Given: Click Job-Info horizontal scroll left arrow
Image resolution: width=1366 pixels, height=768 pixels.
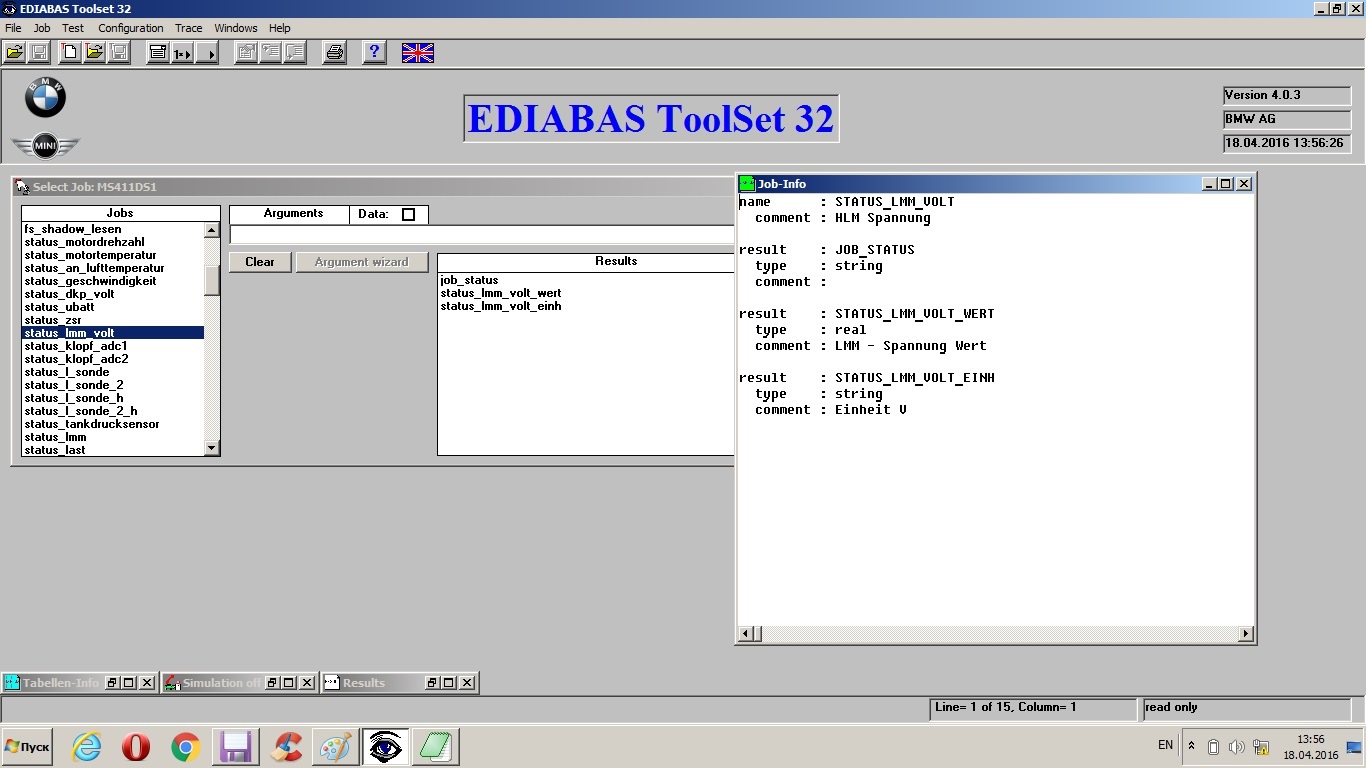Looking at the screenshot, I should [746, 634].
